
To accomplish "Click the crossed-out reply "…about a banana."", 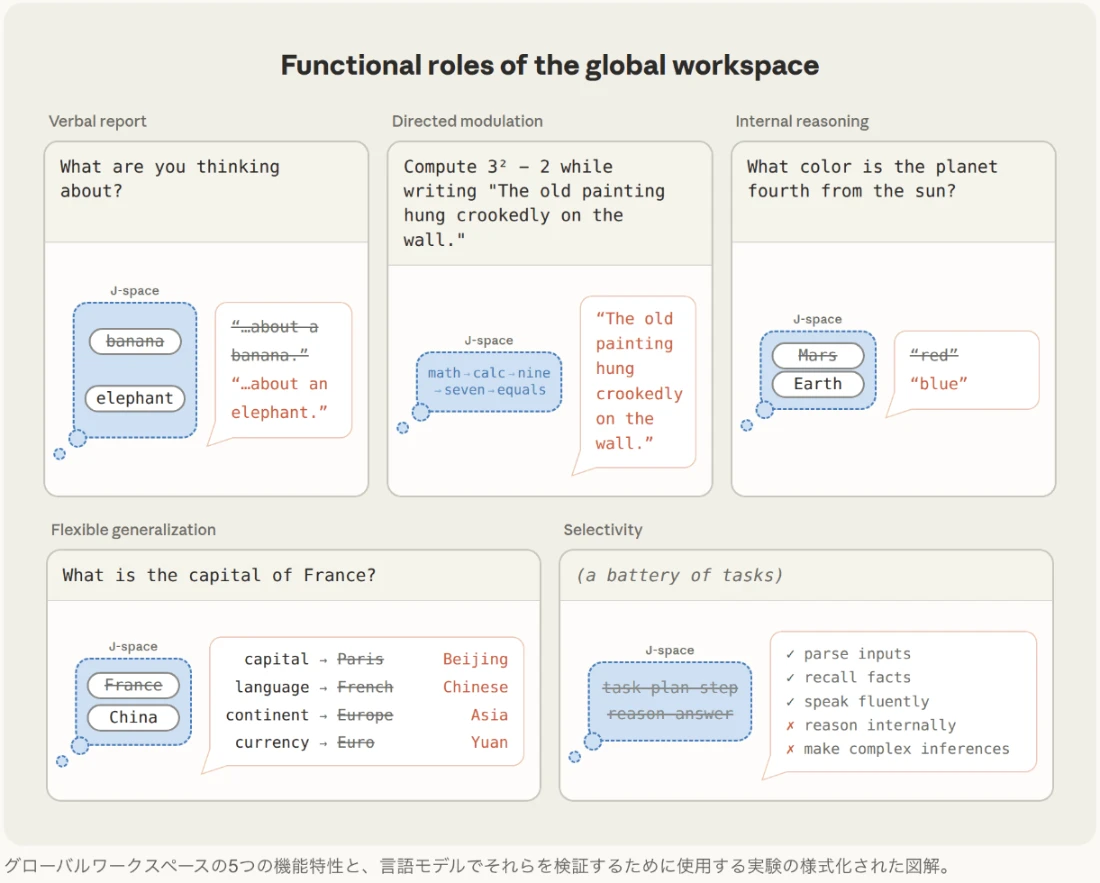I will pyautogui.click(x=274, y=341).
